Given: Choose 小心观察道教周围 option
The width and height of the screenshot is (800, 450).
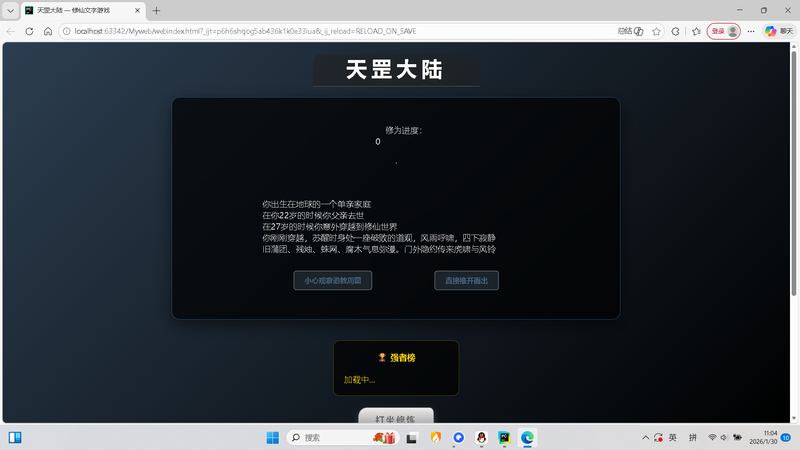Looking at the screenshot, I should point(333,281).
